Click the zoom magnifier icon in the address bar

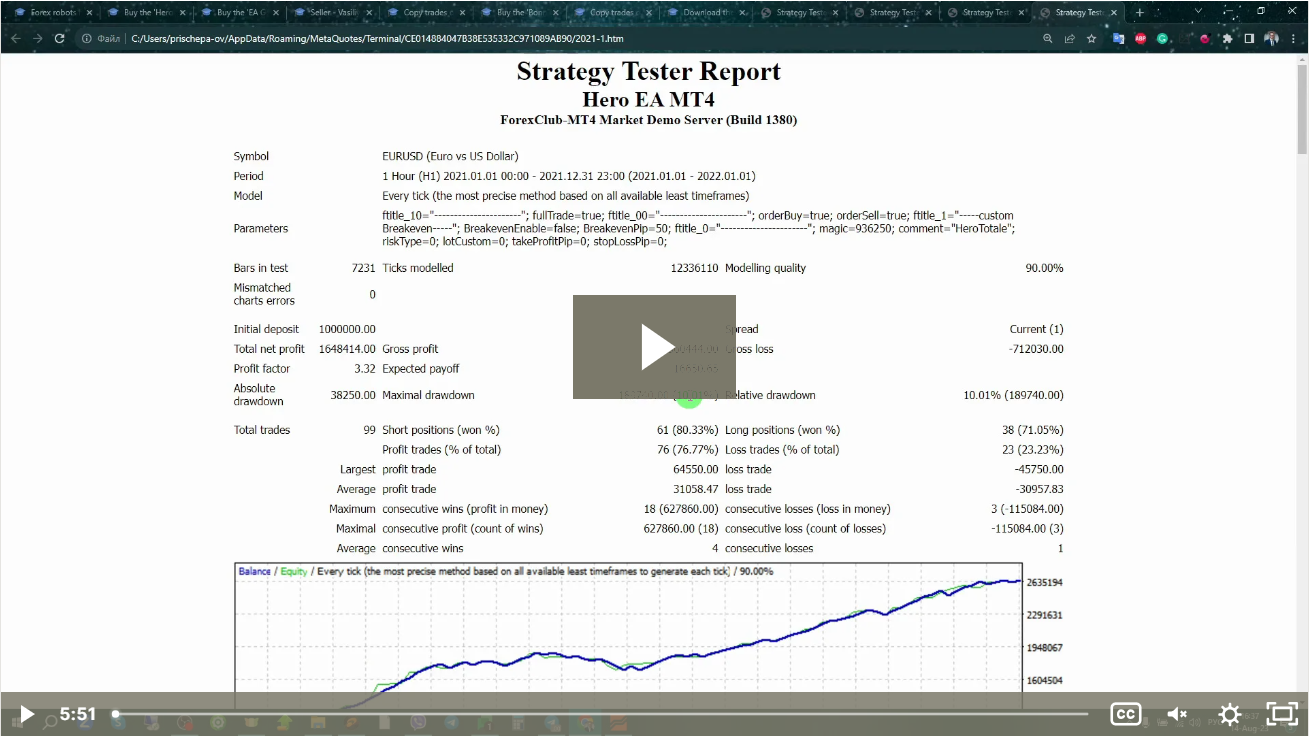point(1048,39)
